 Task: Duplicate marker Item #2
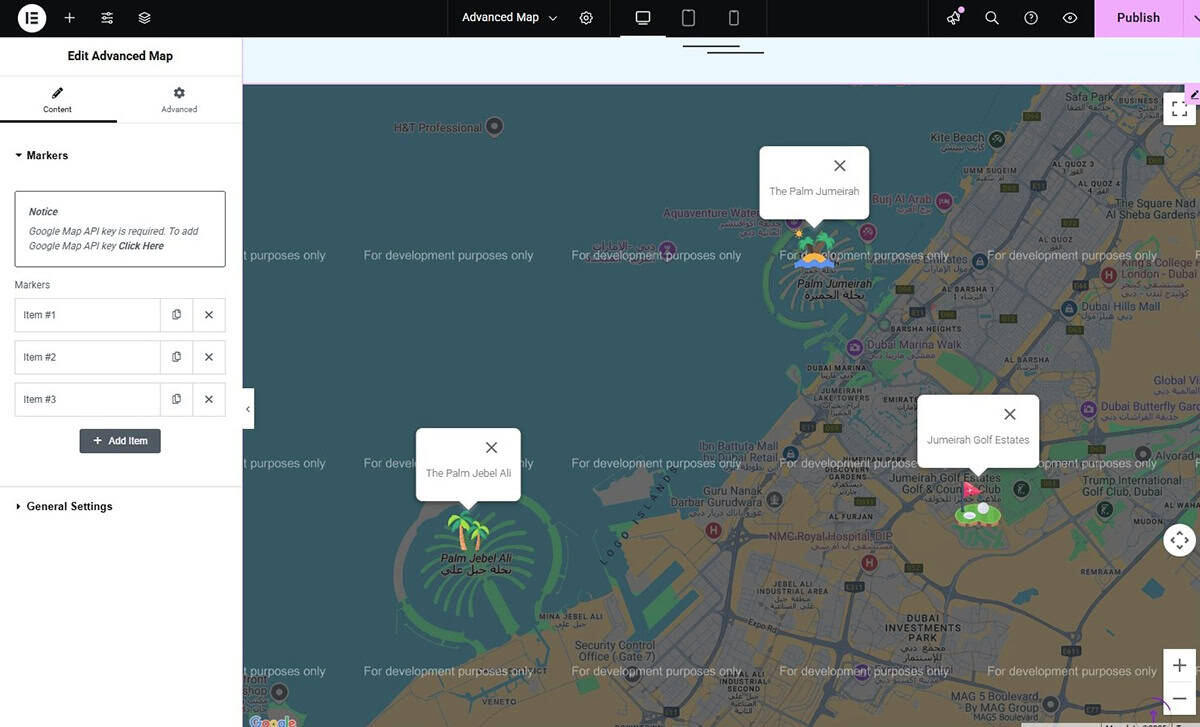(176, 357)
